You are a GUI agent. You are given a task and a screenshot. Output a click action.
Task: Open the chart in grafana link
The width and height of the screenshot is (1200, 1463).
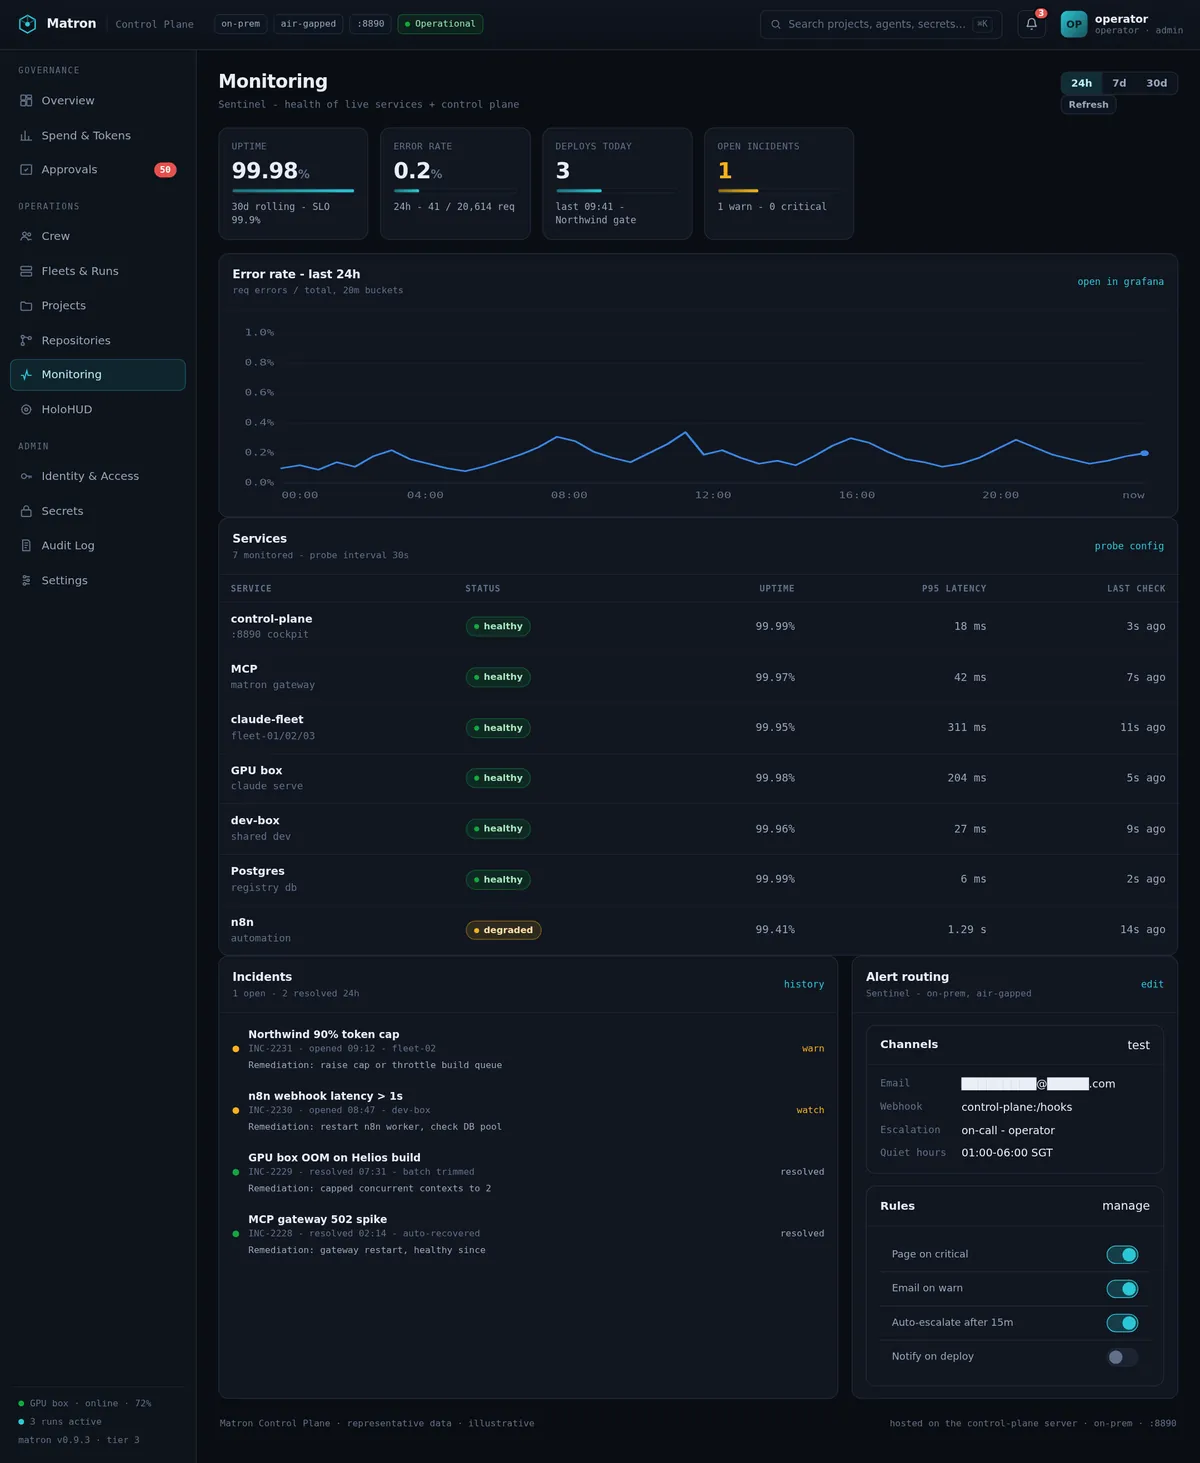point(1120,282)
